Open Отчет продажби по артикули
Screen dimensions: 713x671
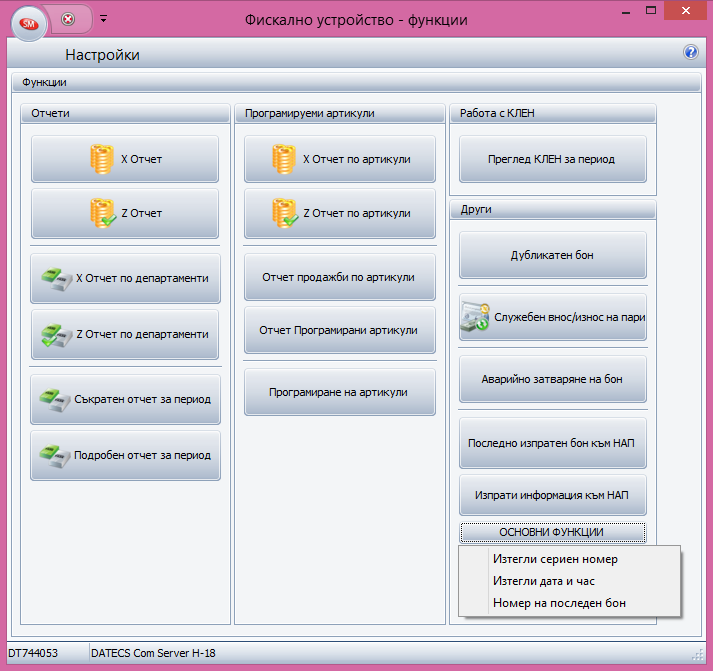point(340,277)
